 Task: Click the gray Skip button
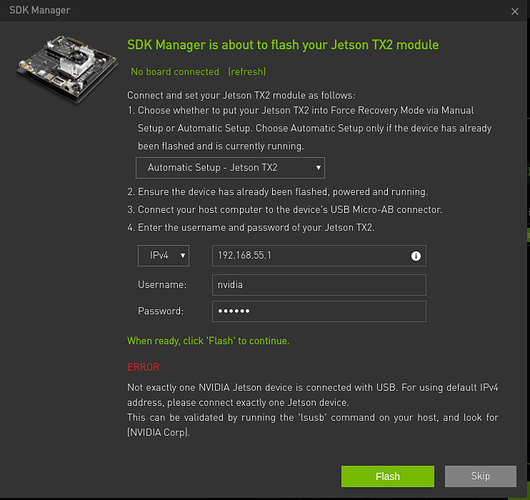(x=480, y=476)
